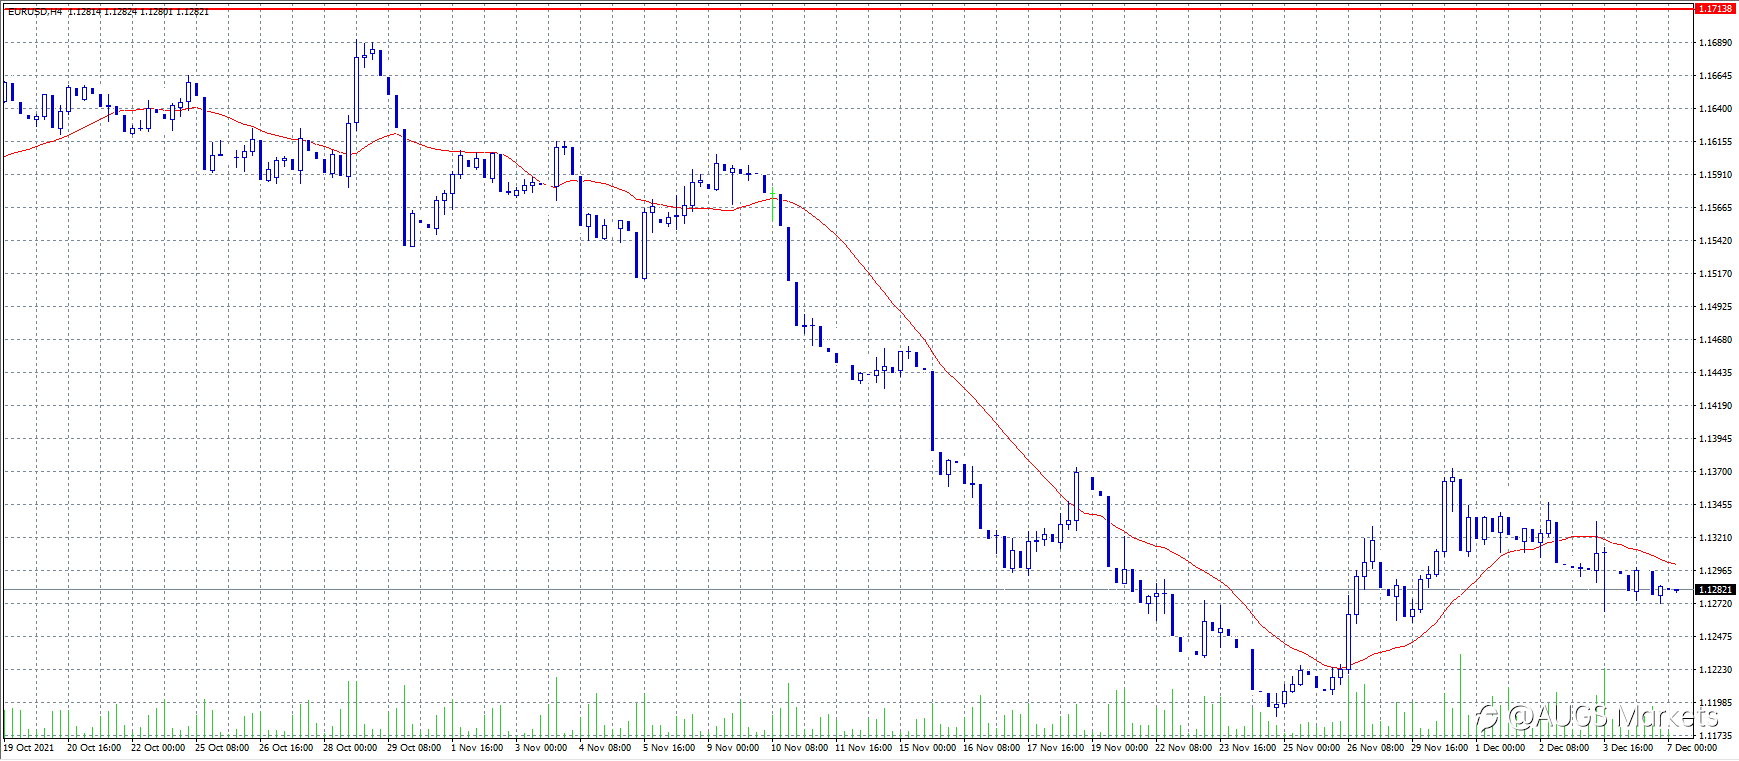Select the 1.15170 price axis value
Image resolution: width=1739 pixels, height=761 pixels.
tap(1716, 274)
